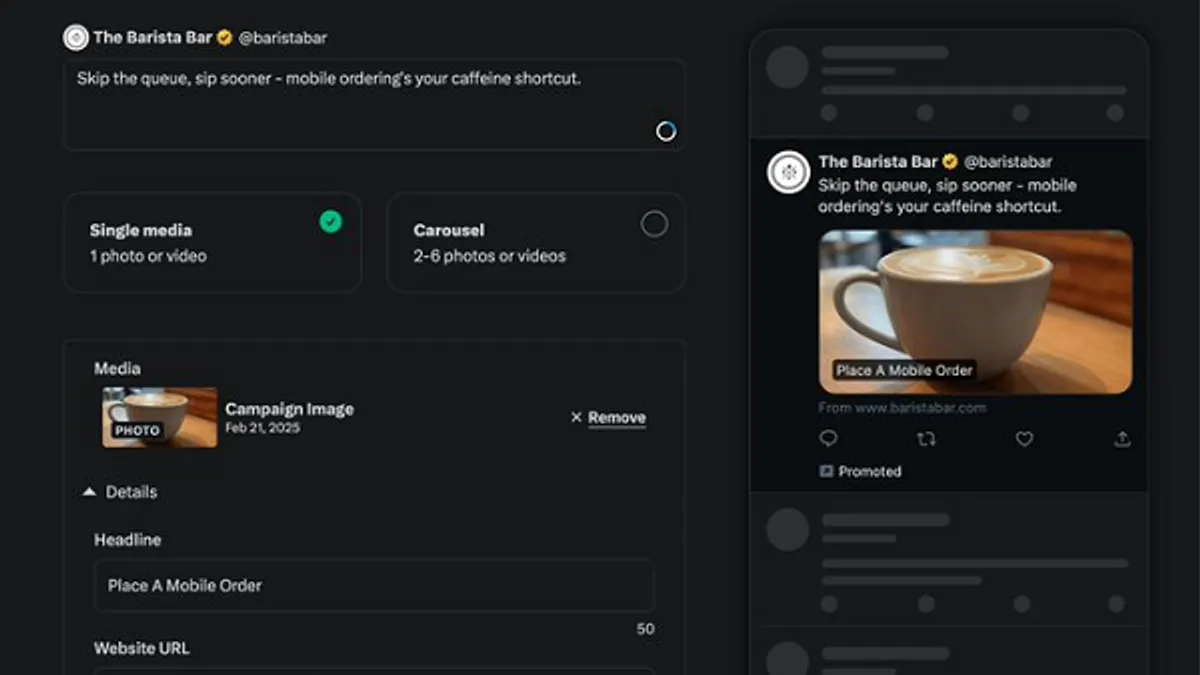
Task: Click the headline character counter 50
Action: (645, 629)
